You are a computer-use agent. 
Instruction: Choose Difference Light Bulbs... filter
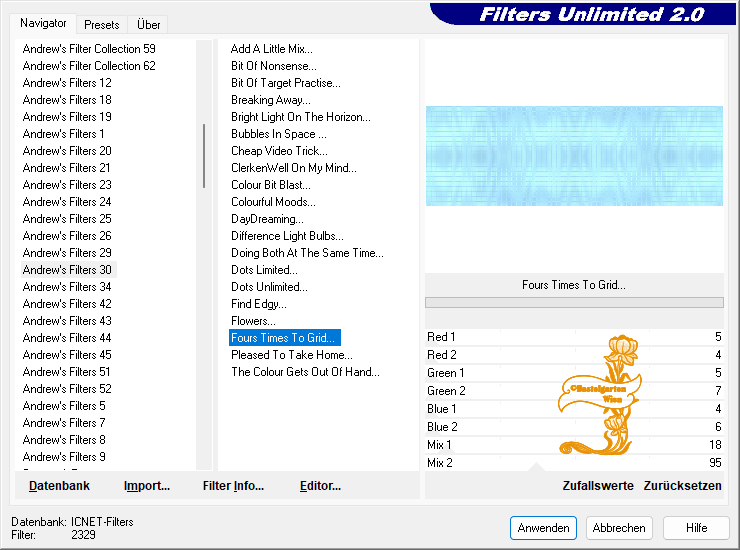287,236
